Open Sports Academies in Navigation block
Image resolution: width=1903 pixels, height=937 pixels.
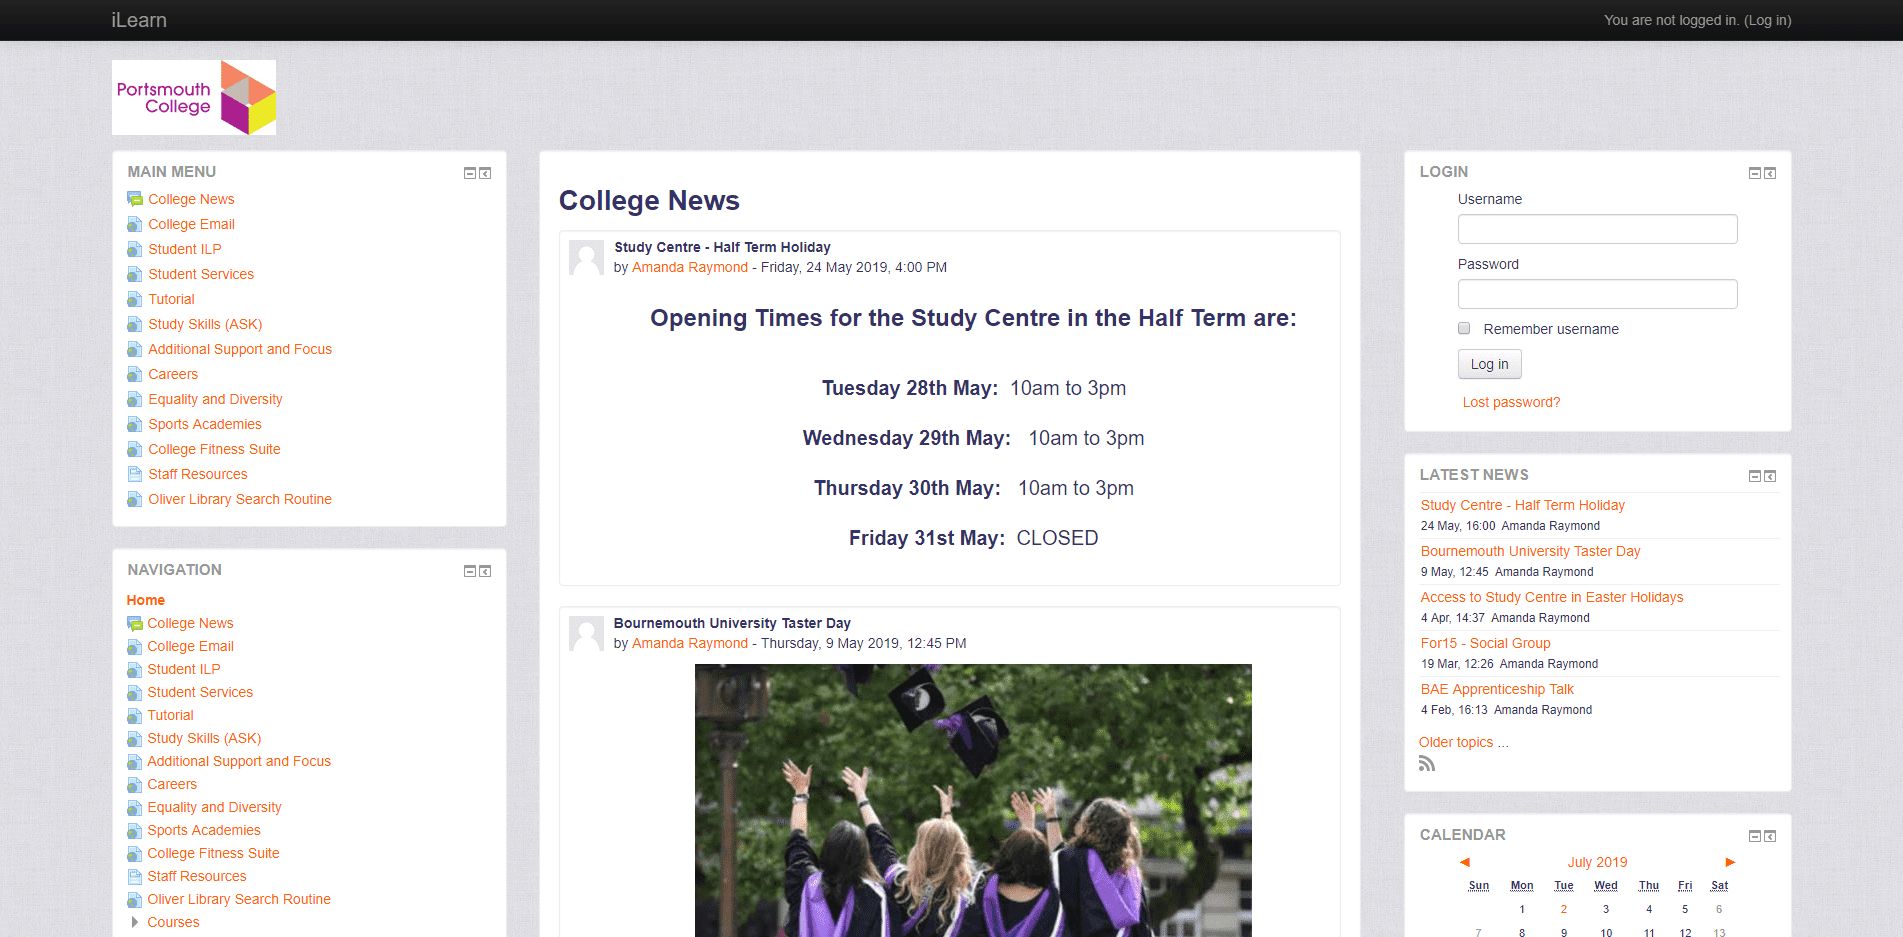point(204,830)
